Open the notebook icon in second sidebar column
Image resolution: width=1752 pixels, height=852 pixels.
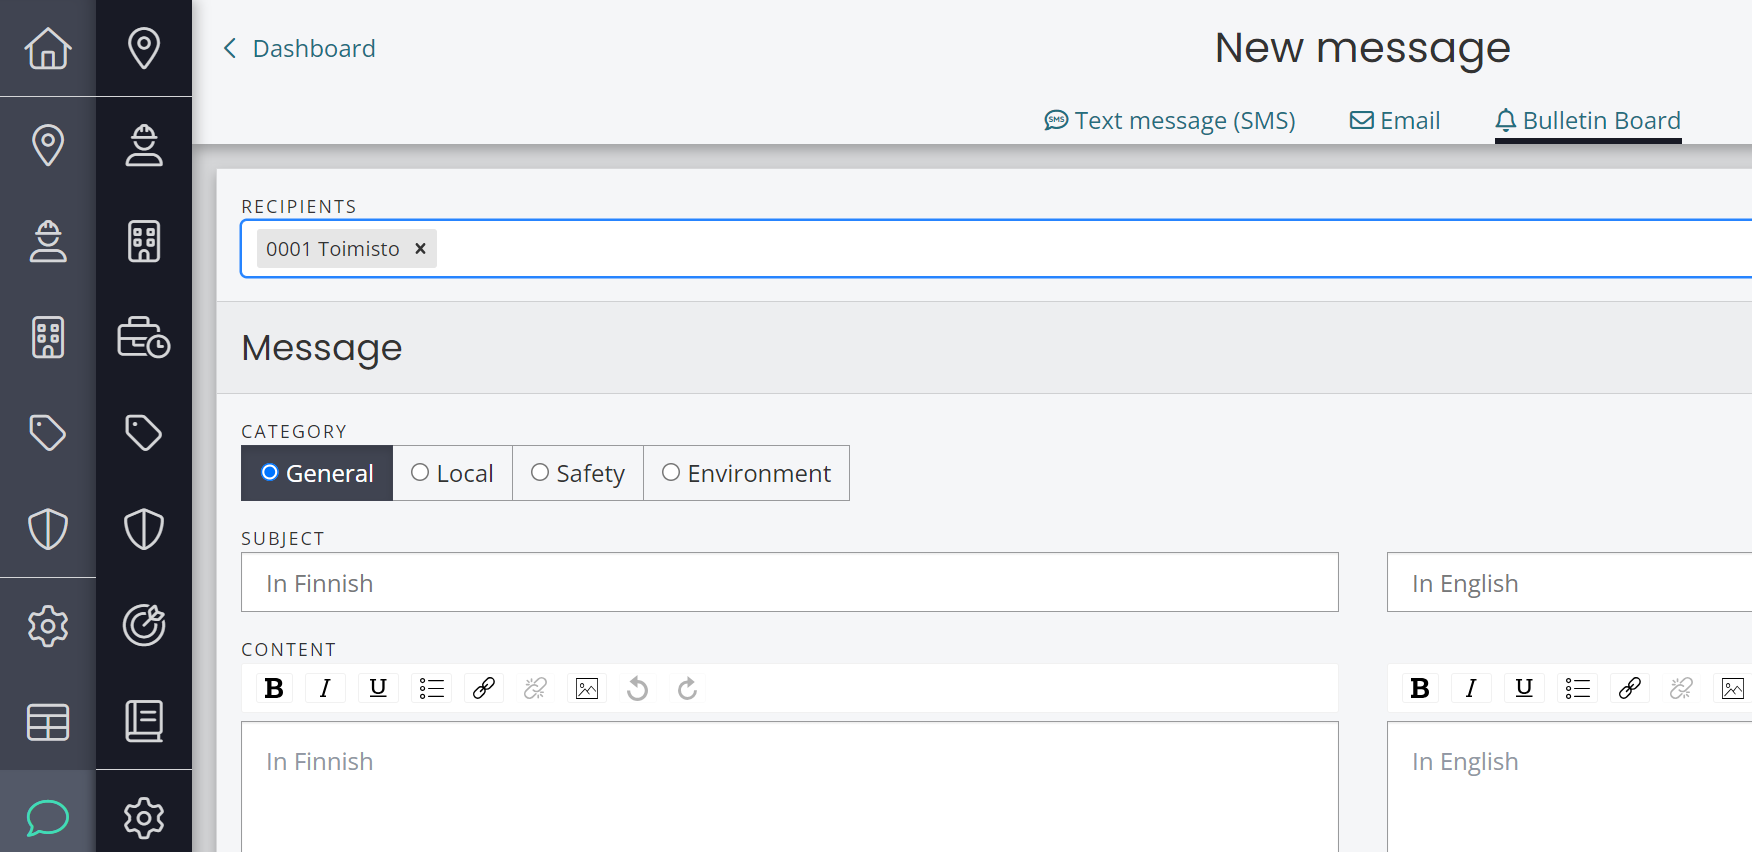tap(144, 721)
